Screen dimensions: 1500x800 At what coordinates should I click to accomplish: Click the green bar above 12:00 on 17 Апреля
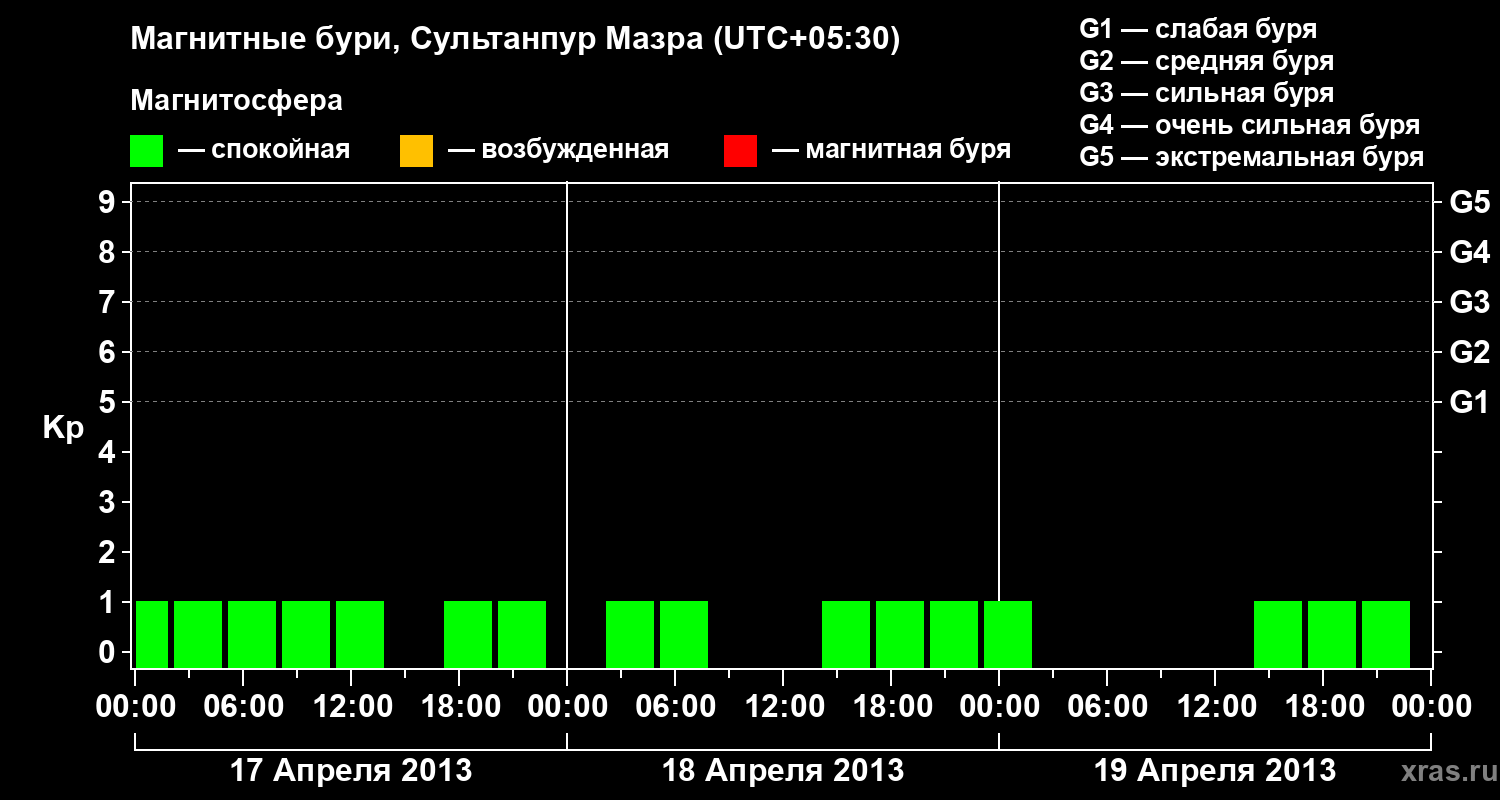pos(360,634)
